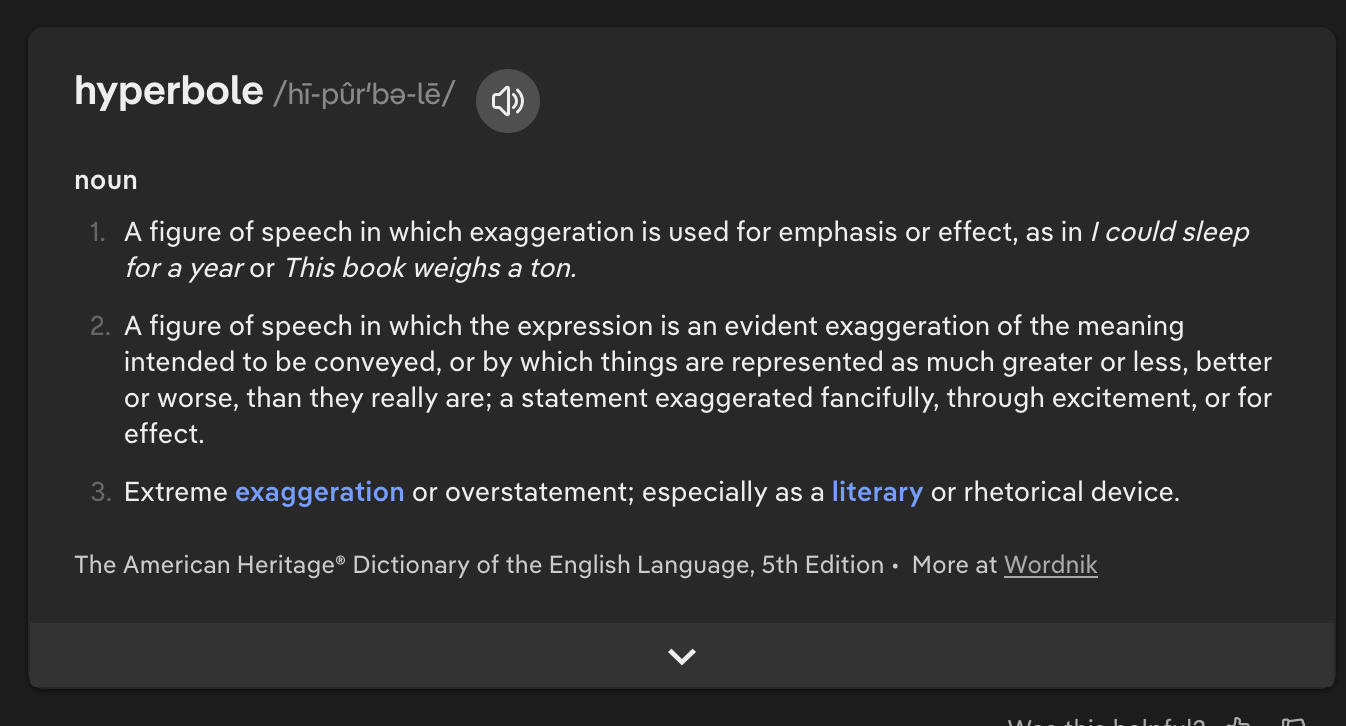This screenshot has width=1346, height=726.
Task: Click the "noun" part-of-speech label
Action: (x=106, y=181)
